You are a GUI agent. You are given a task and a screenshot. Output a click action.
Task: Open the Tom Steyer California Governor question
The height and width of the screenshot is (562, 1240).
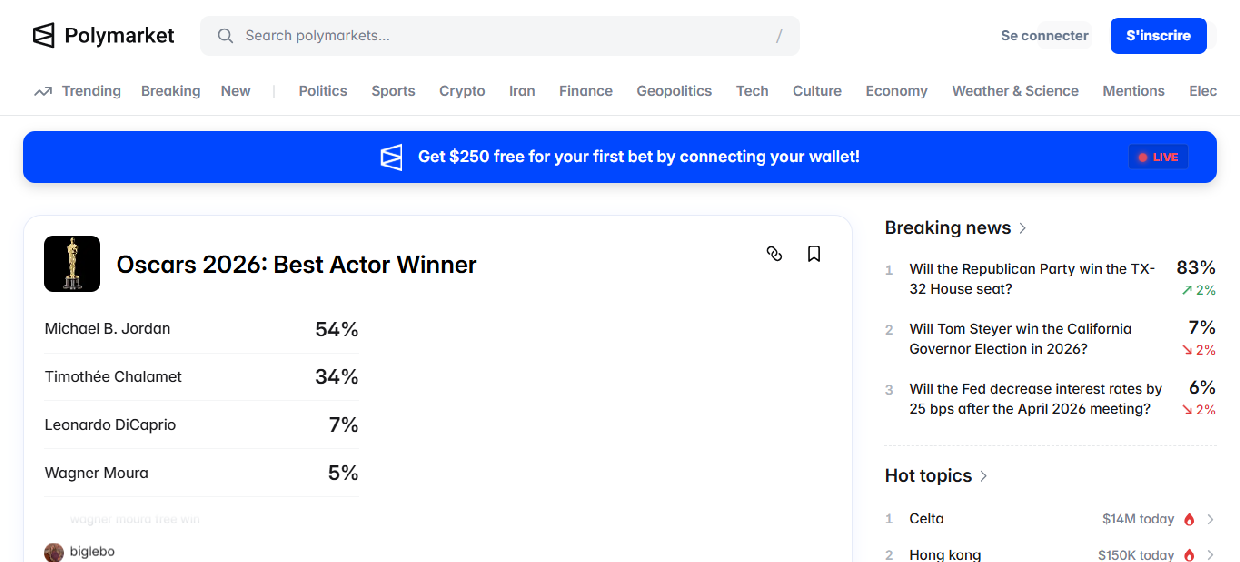coord(1020,339)
